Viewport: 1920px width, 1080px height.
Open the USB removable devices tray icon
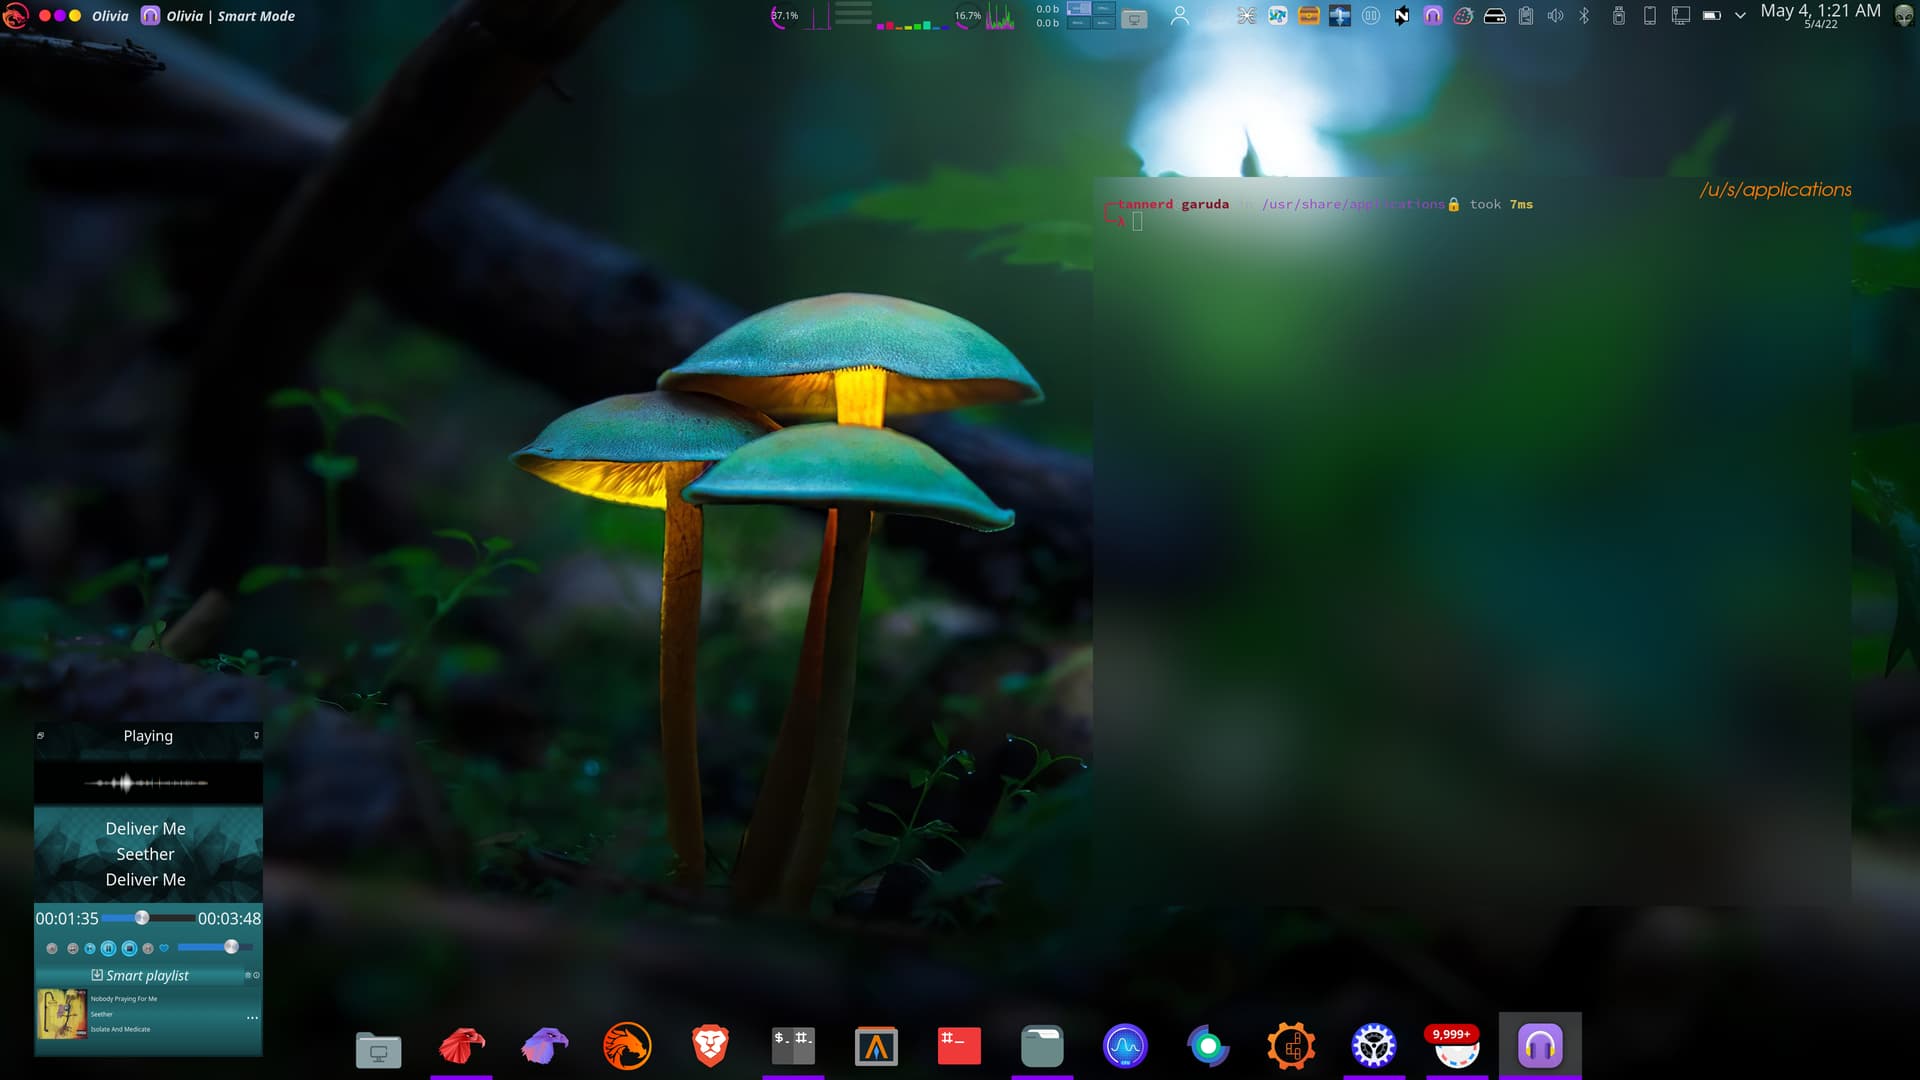point(1619,16)
